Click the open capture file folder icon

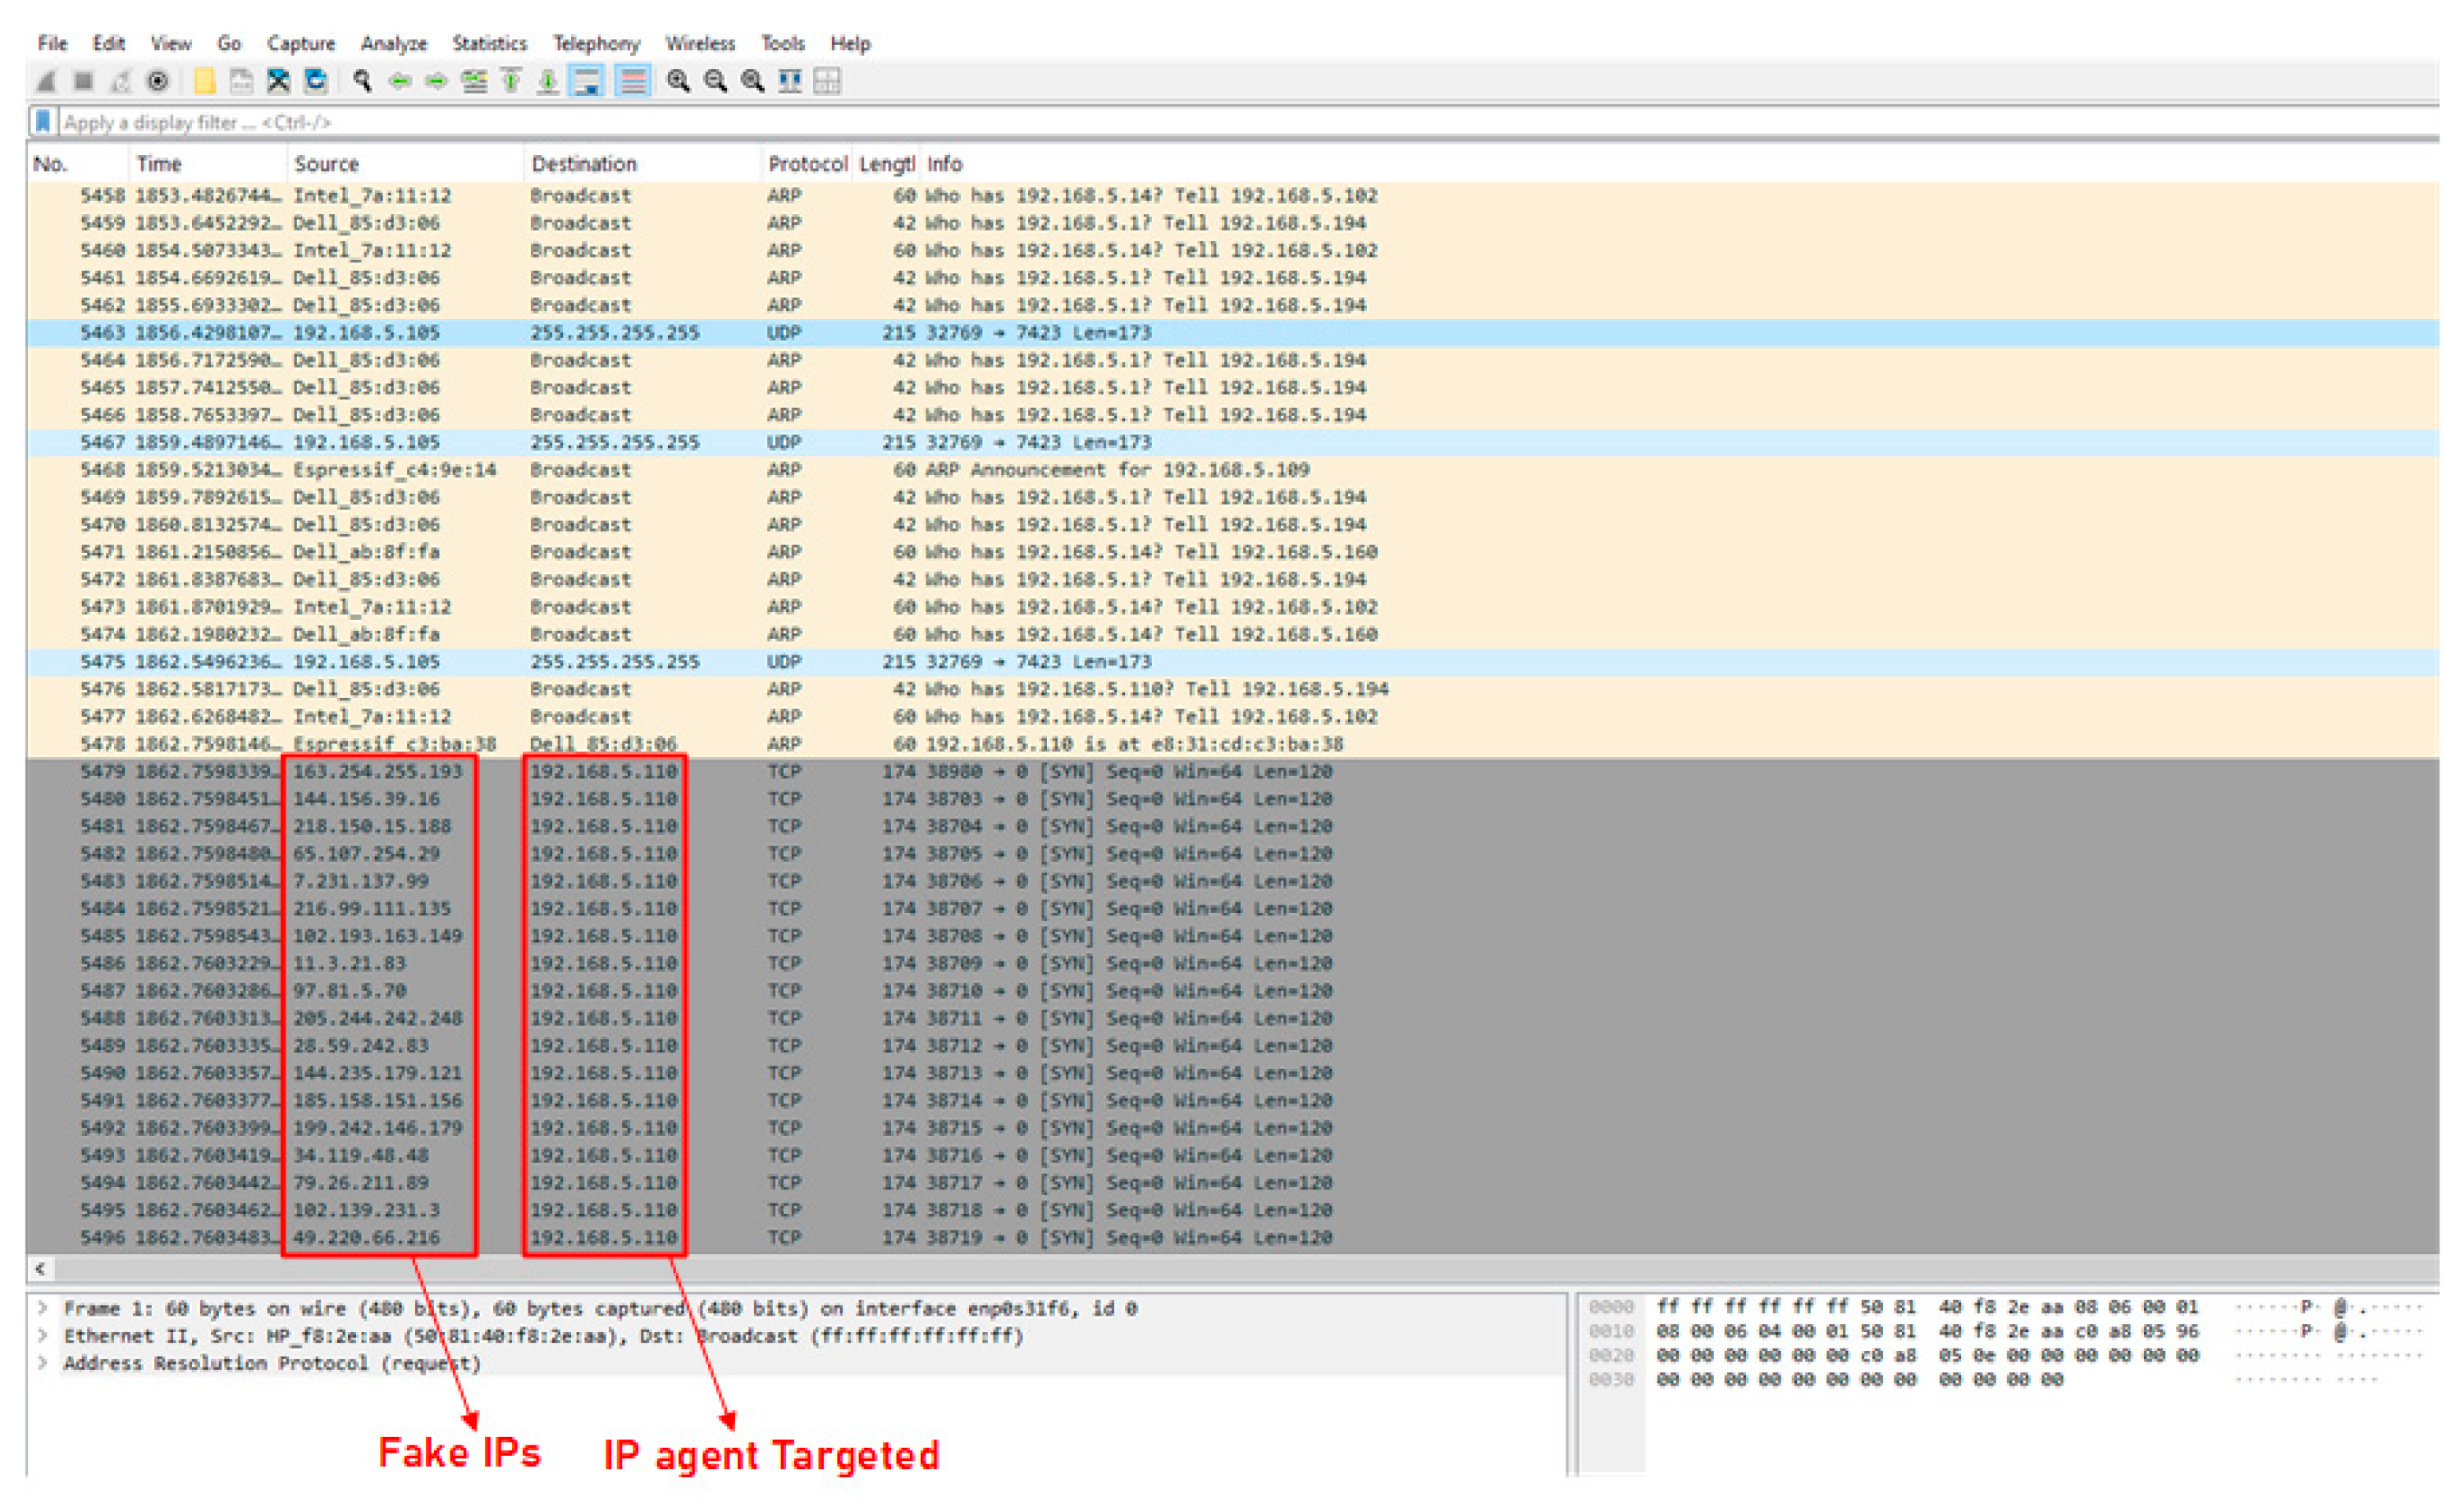click(x=204, y=82)
